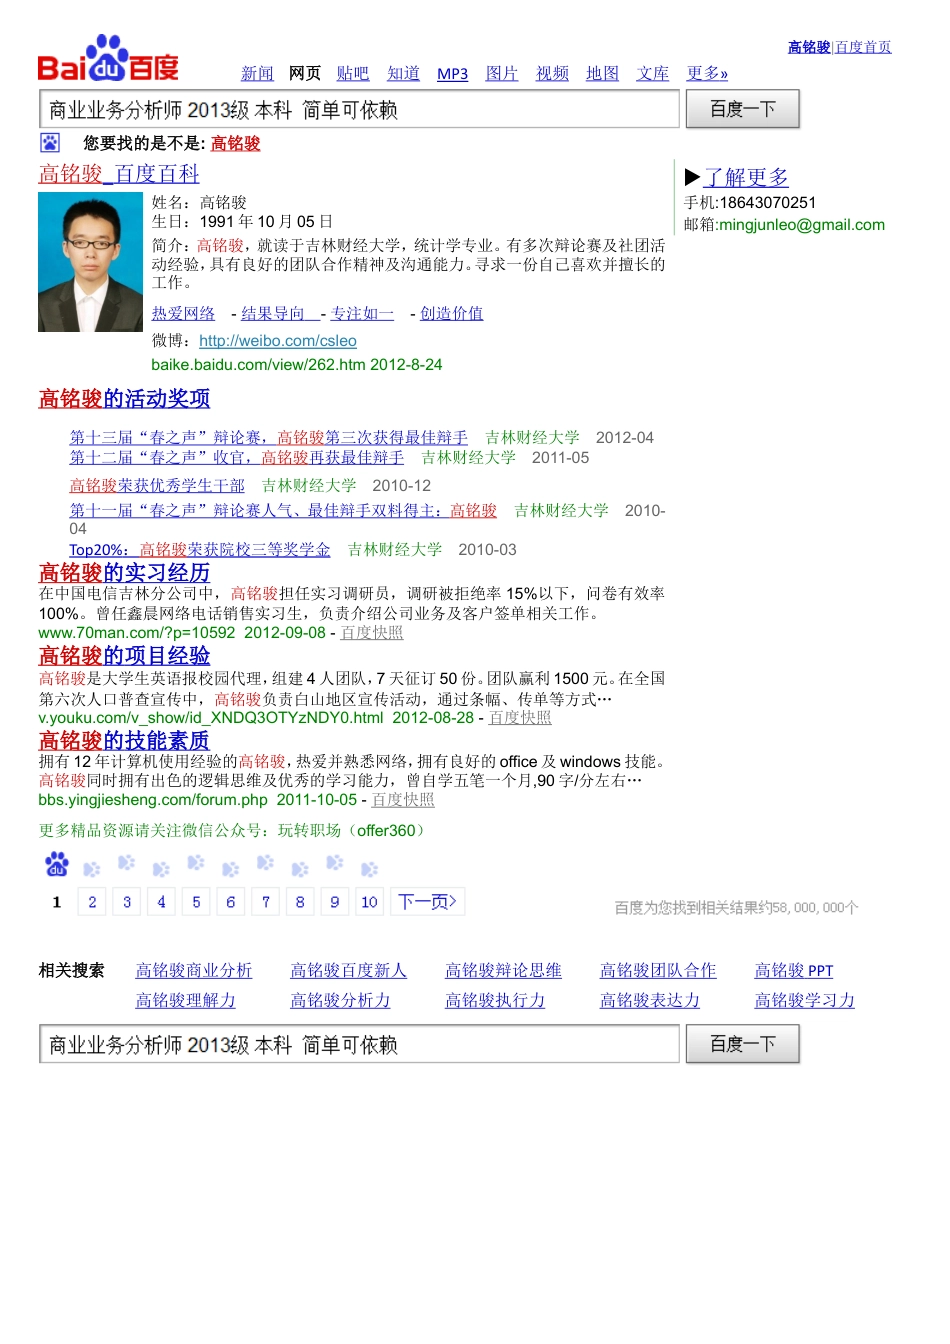Open the 了解更多 link
The height and width of the screenshot is (1344, 950).
[746, 177]
